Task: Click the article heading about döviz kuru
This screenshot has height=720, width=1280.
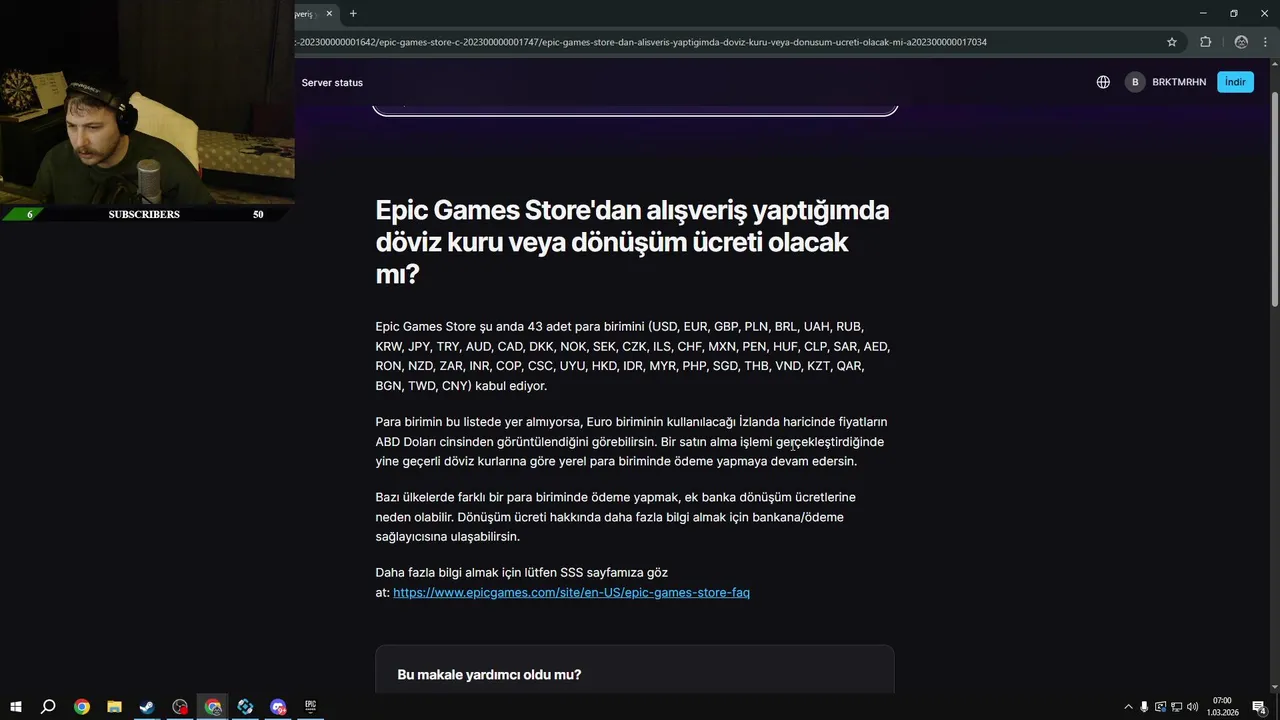Action: [x=632, y=242]
